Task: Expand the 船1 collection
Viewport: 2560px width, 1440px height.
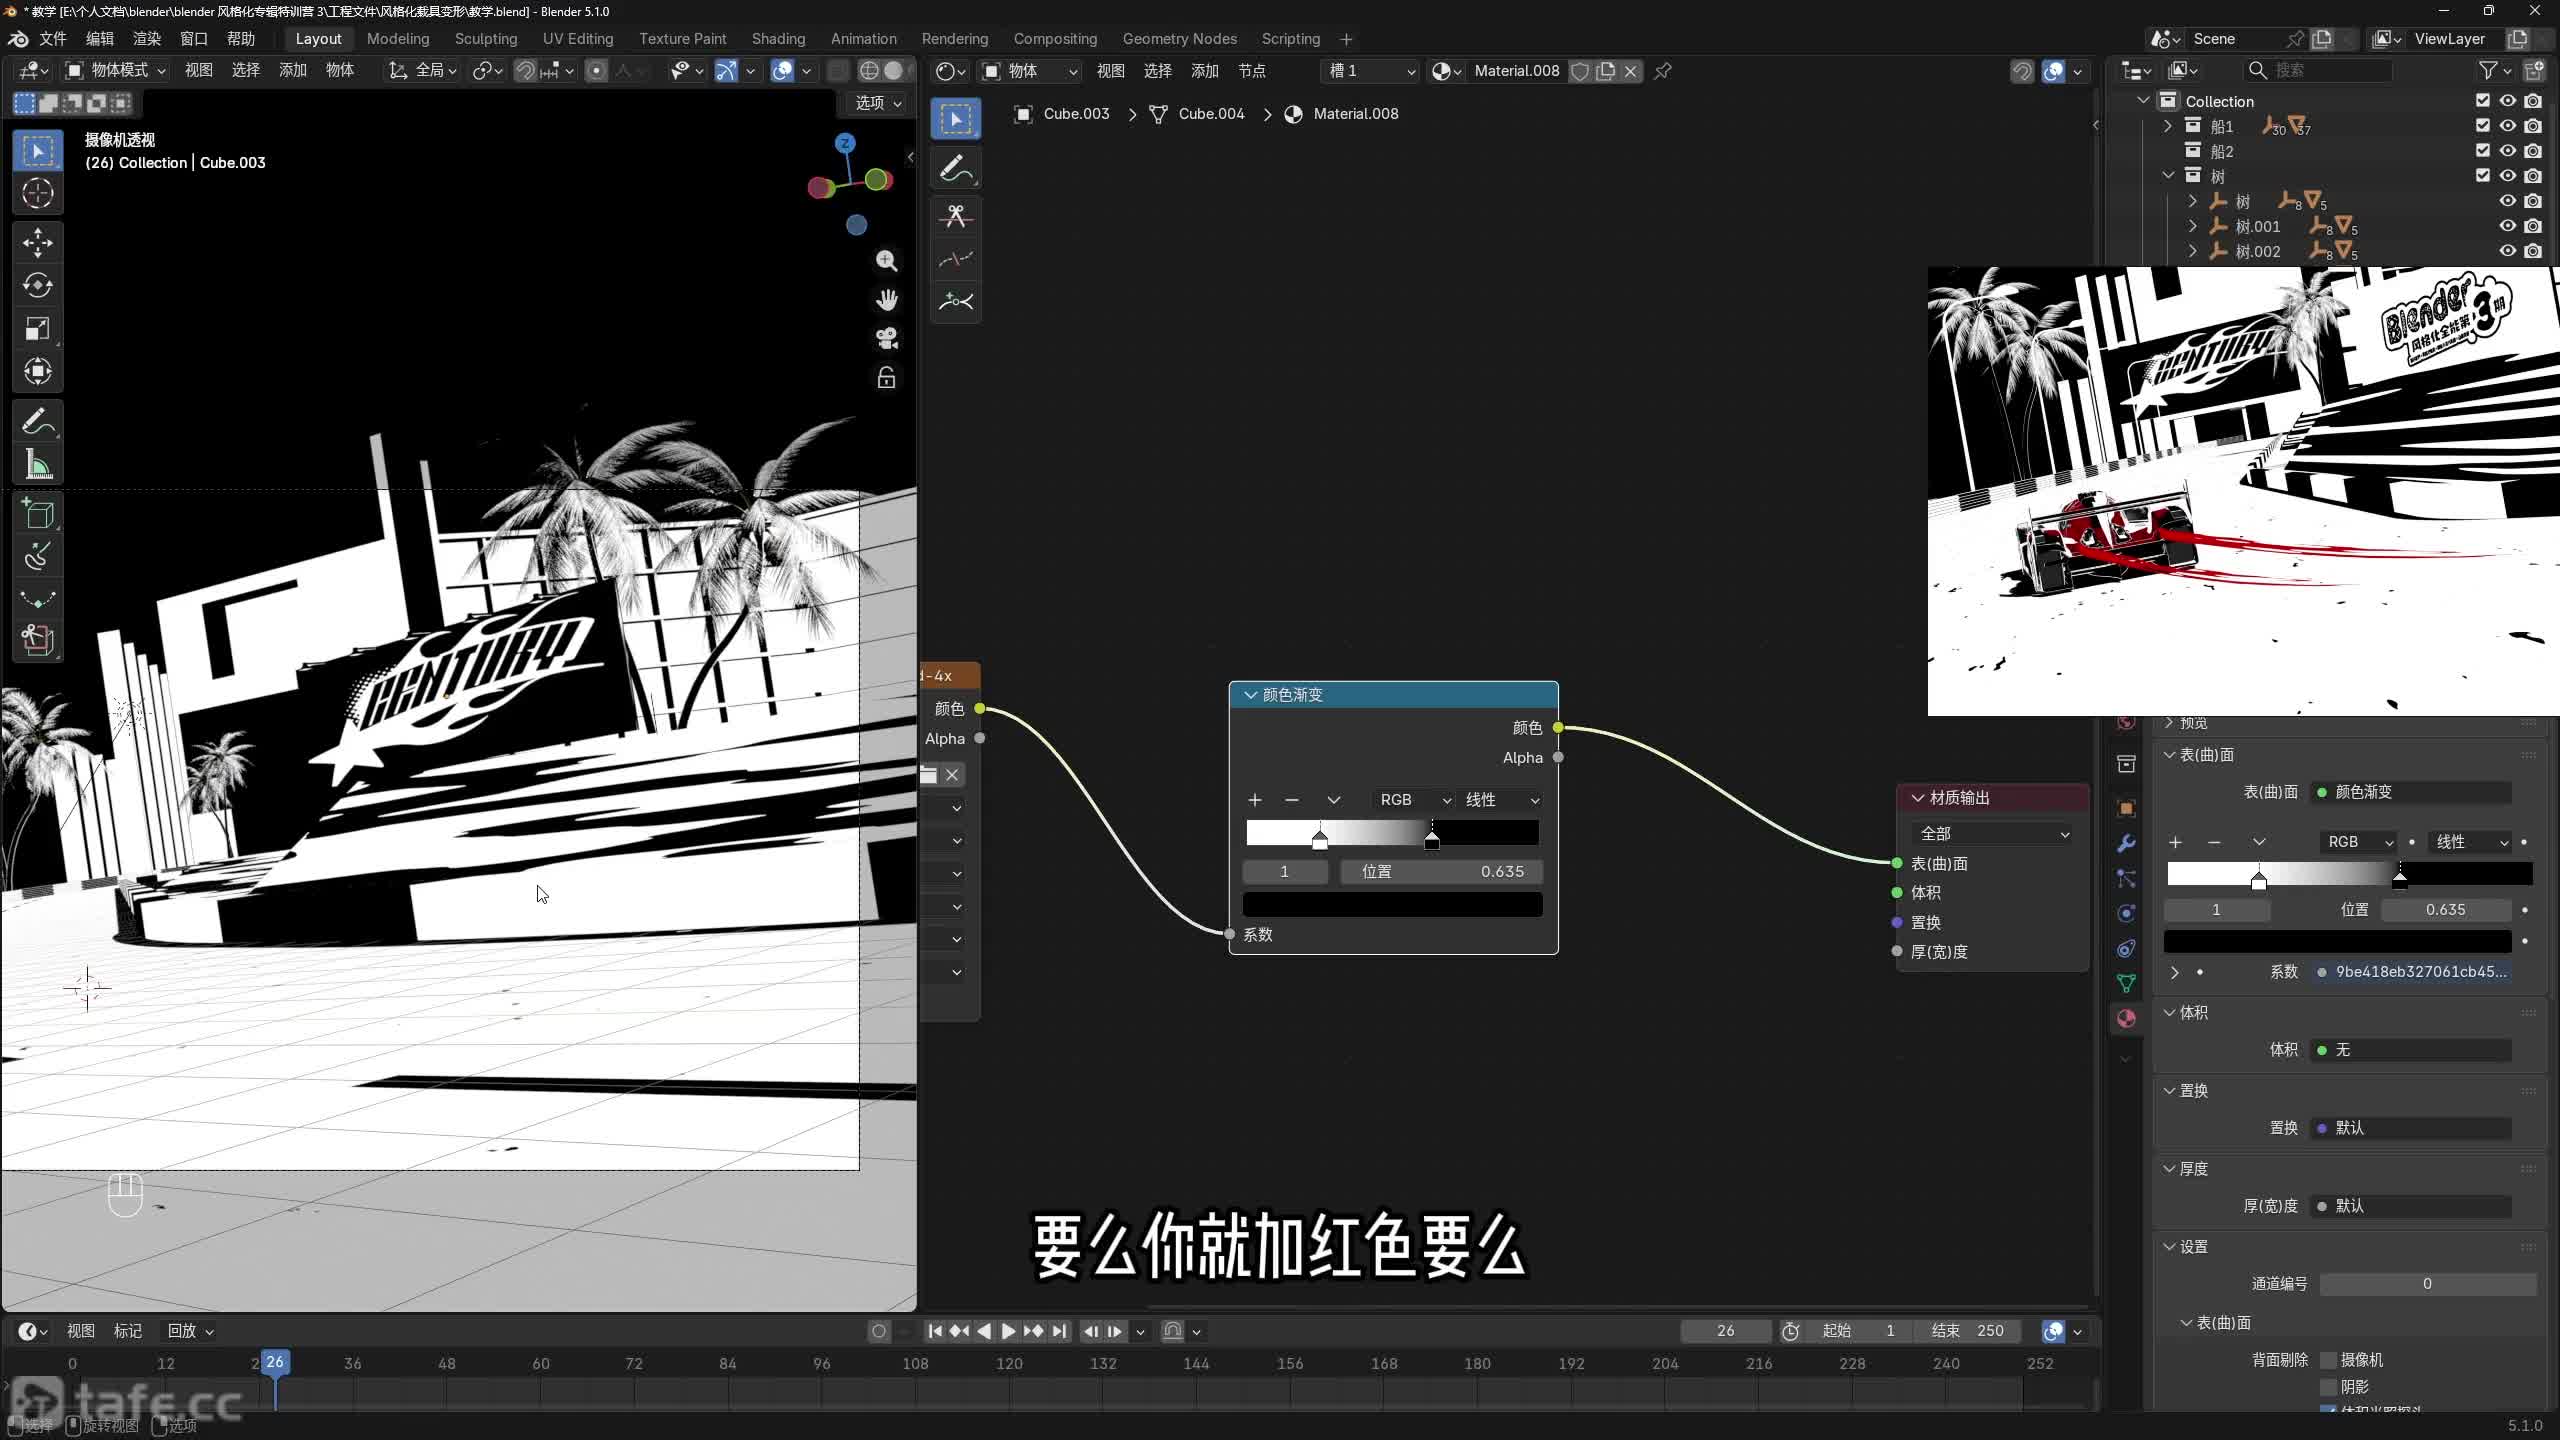Action: pyautogui.click(x=2168, y=126)
